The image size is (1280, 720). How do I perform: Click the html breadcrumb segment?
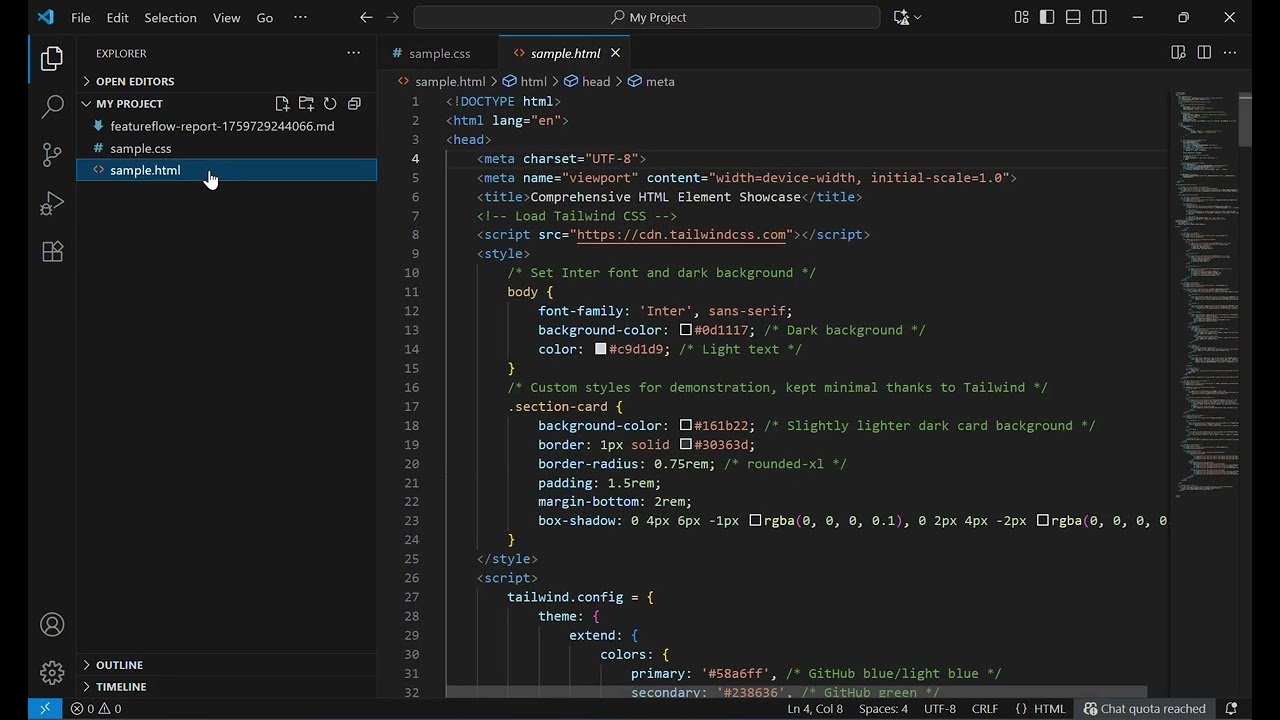[525, 82]
